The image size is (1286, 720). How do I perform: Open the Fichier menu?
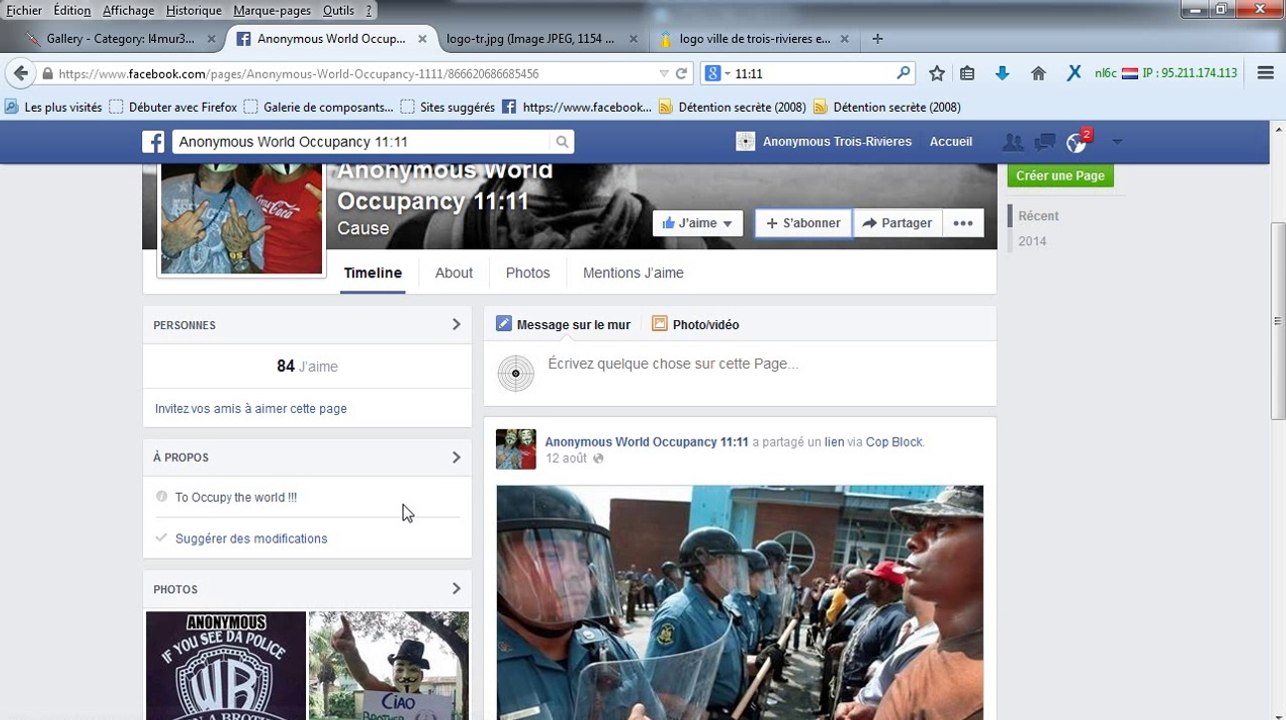[x=24, y=11]
